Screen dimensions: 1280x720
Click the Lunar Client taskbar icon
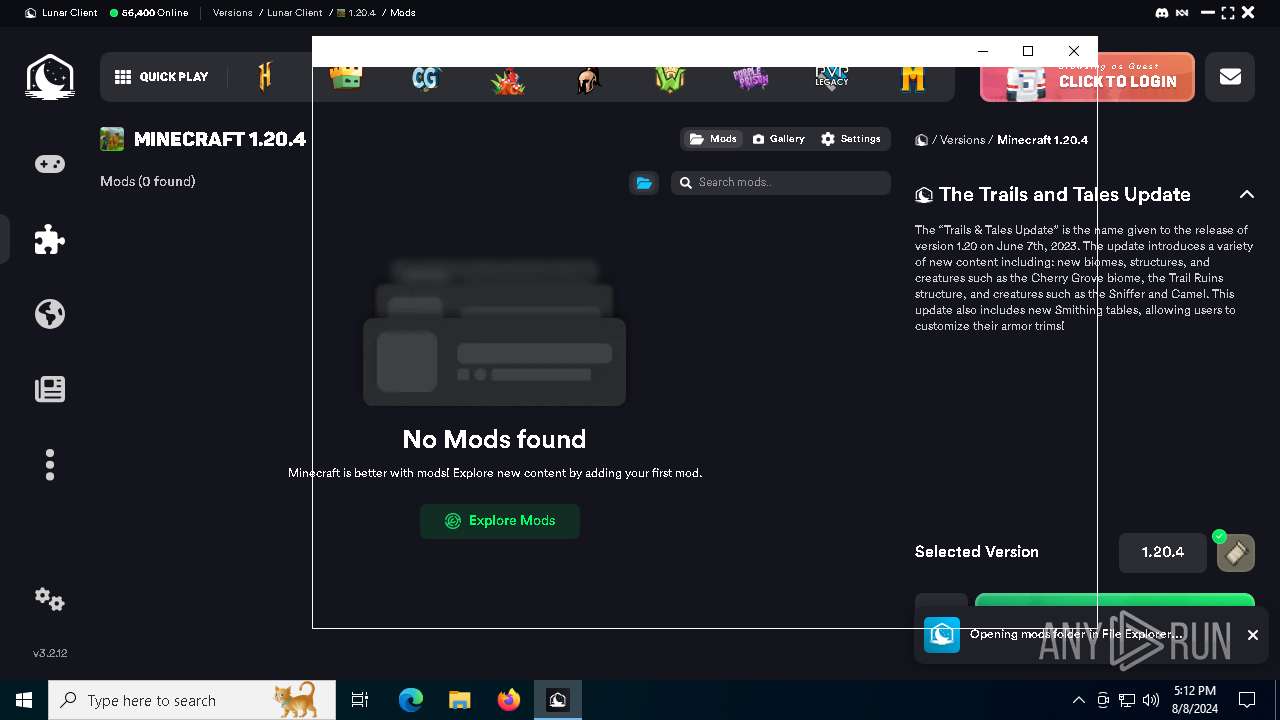point(558,700)
